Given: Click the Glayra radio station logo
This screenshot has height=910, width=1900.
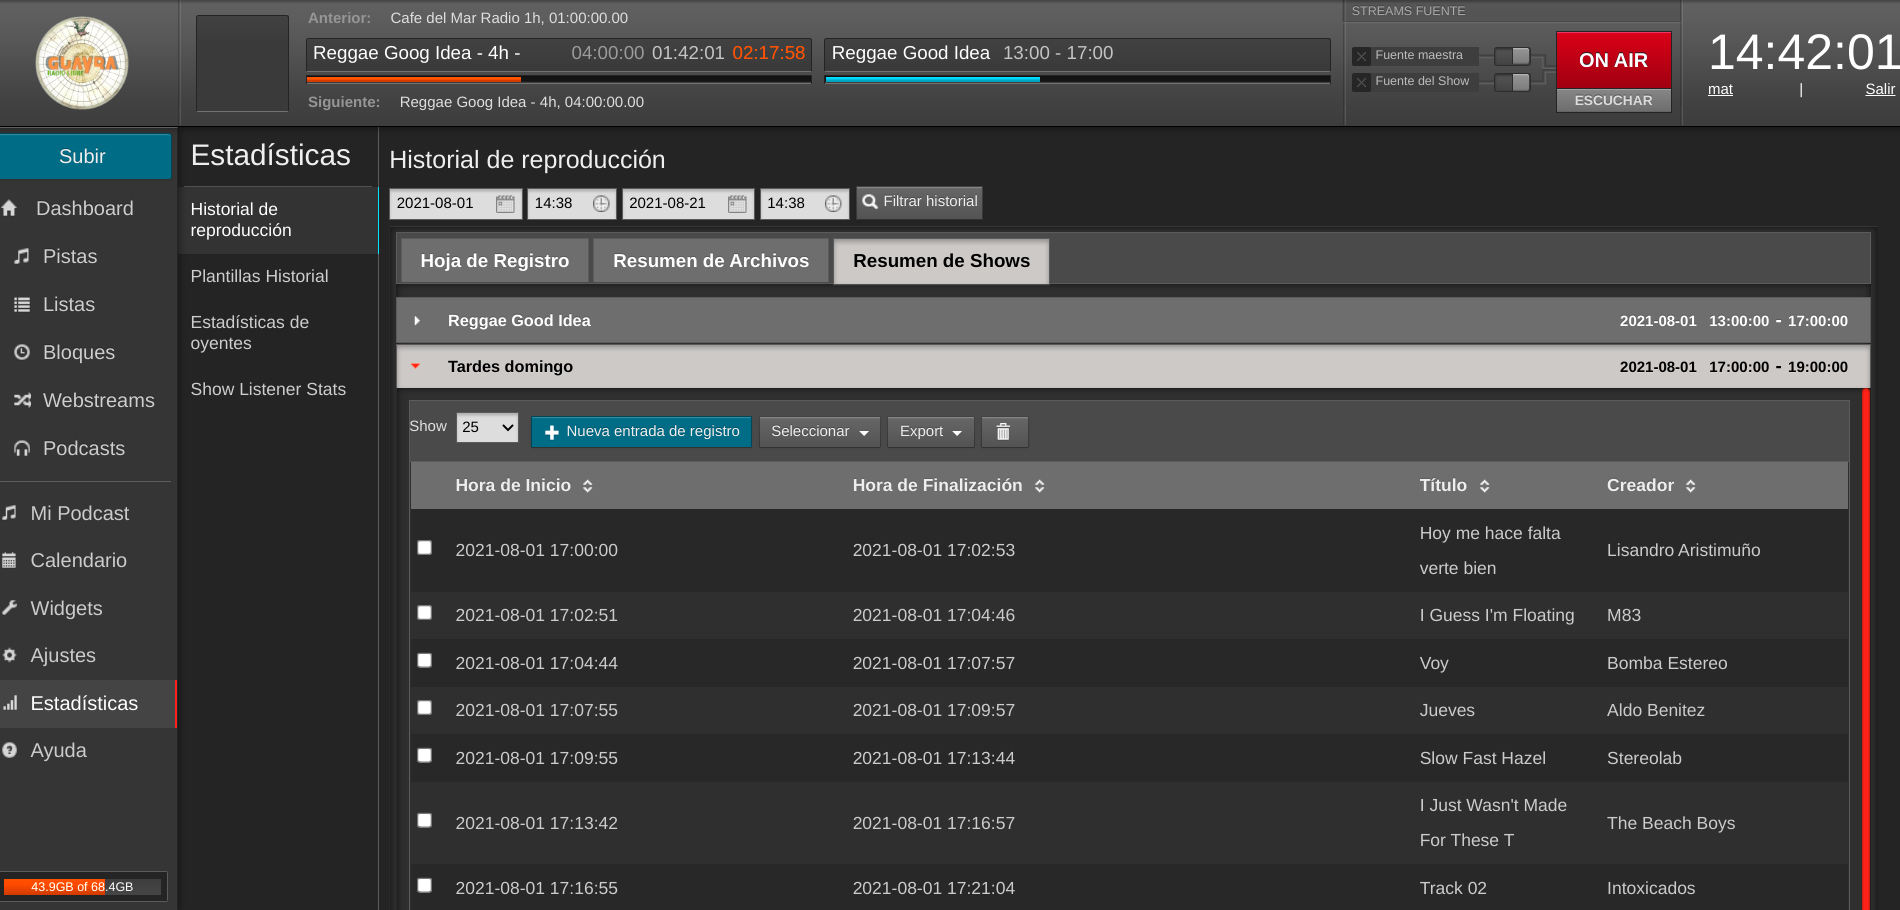Looking at the screenshot, I should click(x=82, y=63).
